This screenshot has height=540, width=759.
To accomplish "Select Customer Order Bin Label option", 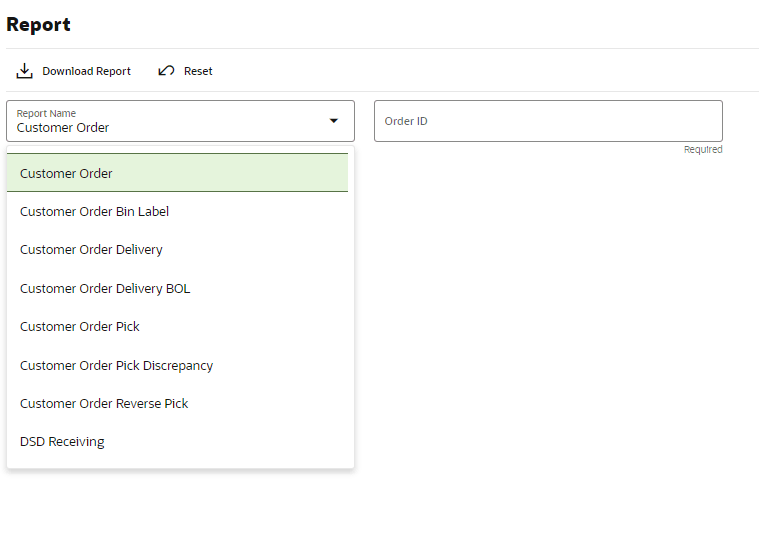I will (x=177, y=211).
